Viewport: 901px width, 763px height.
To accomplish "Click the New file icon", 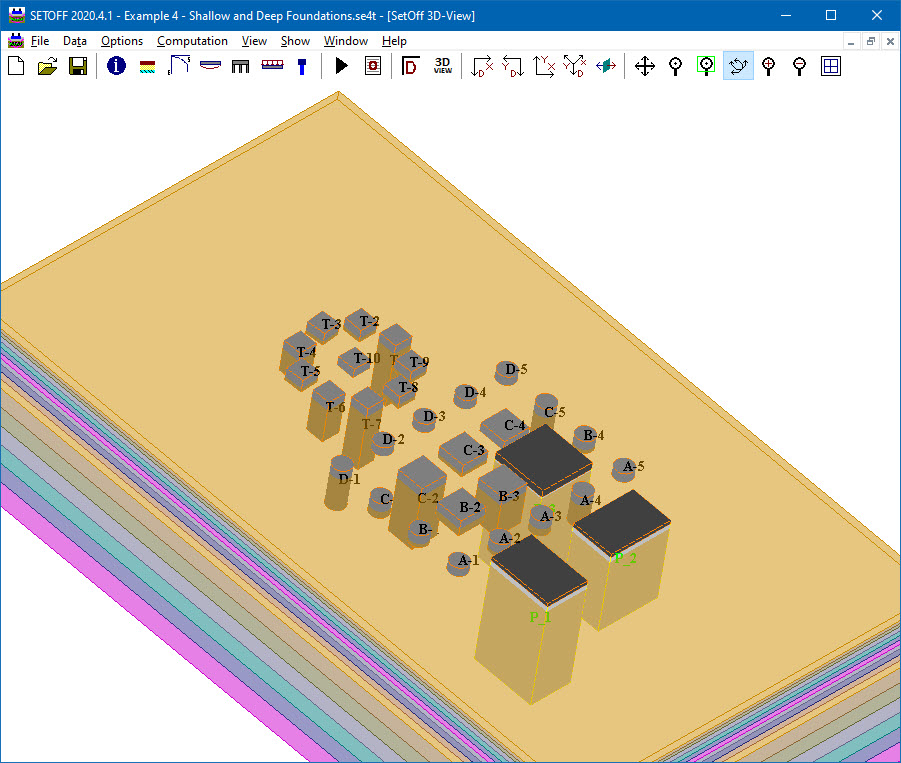I will coord(16,67).
